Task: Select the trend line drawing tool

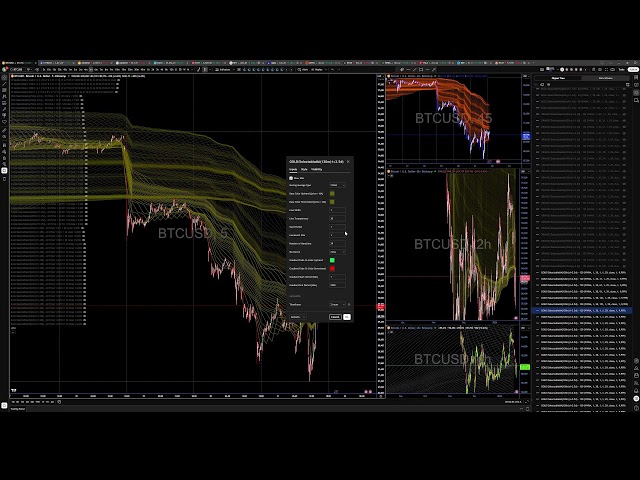Action: [4, 84]
